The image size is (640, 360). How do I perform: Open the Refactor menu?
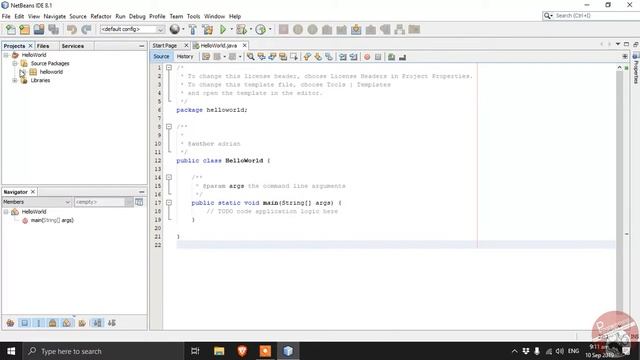101,16
